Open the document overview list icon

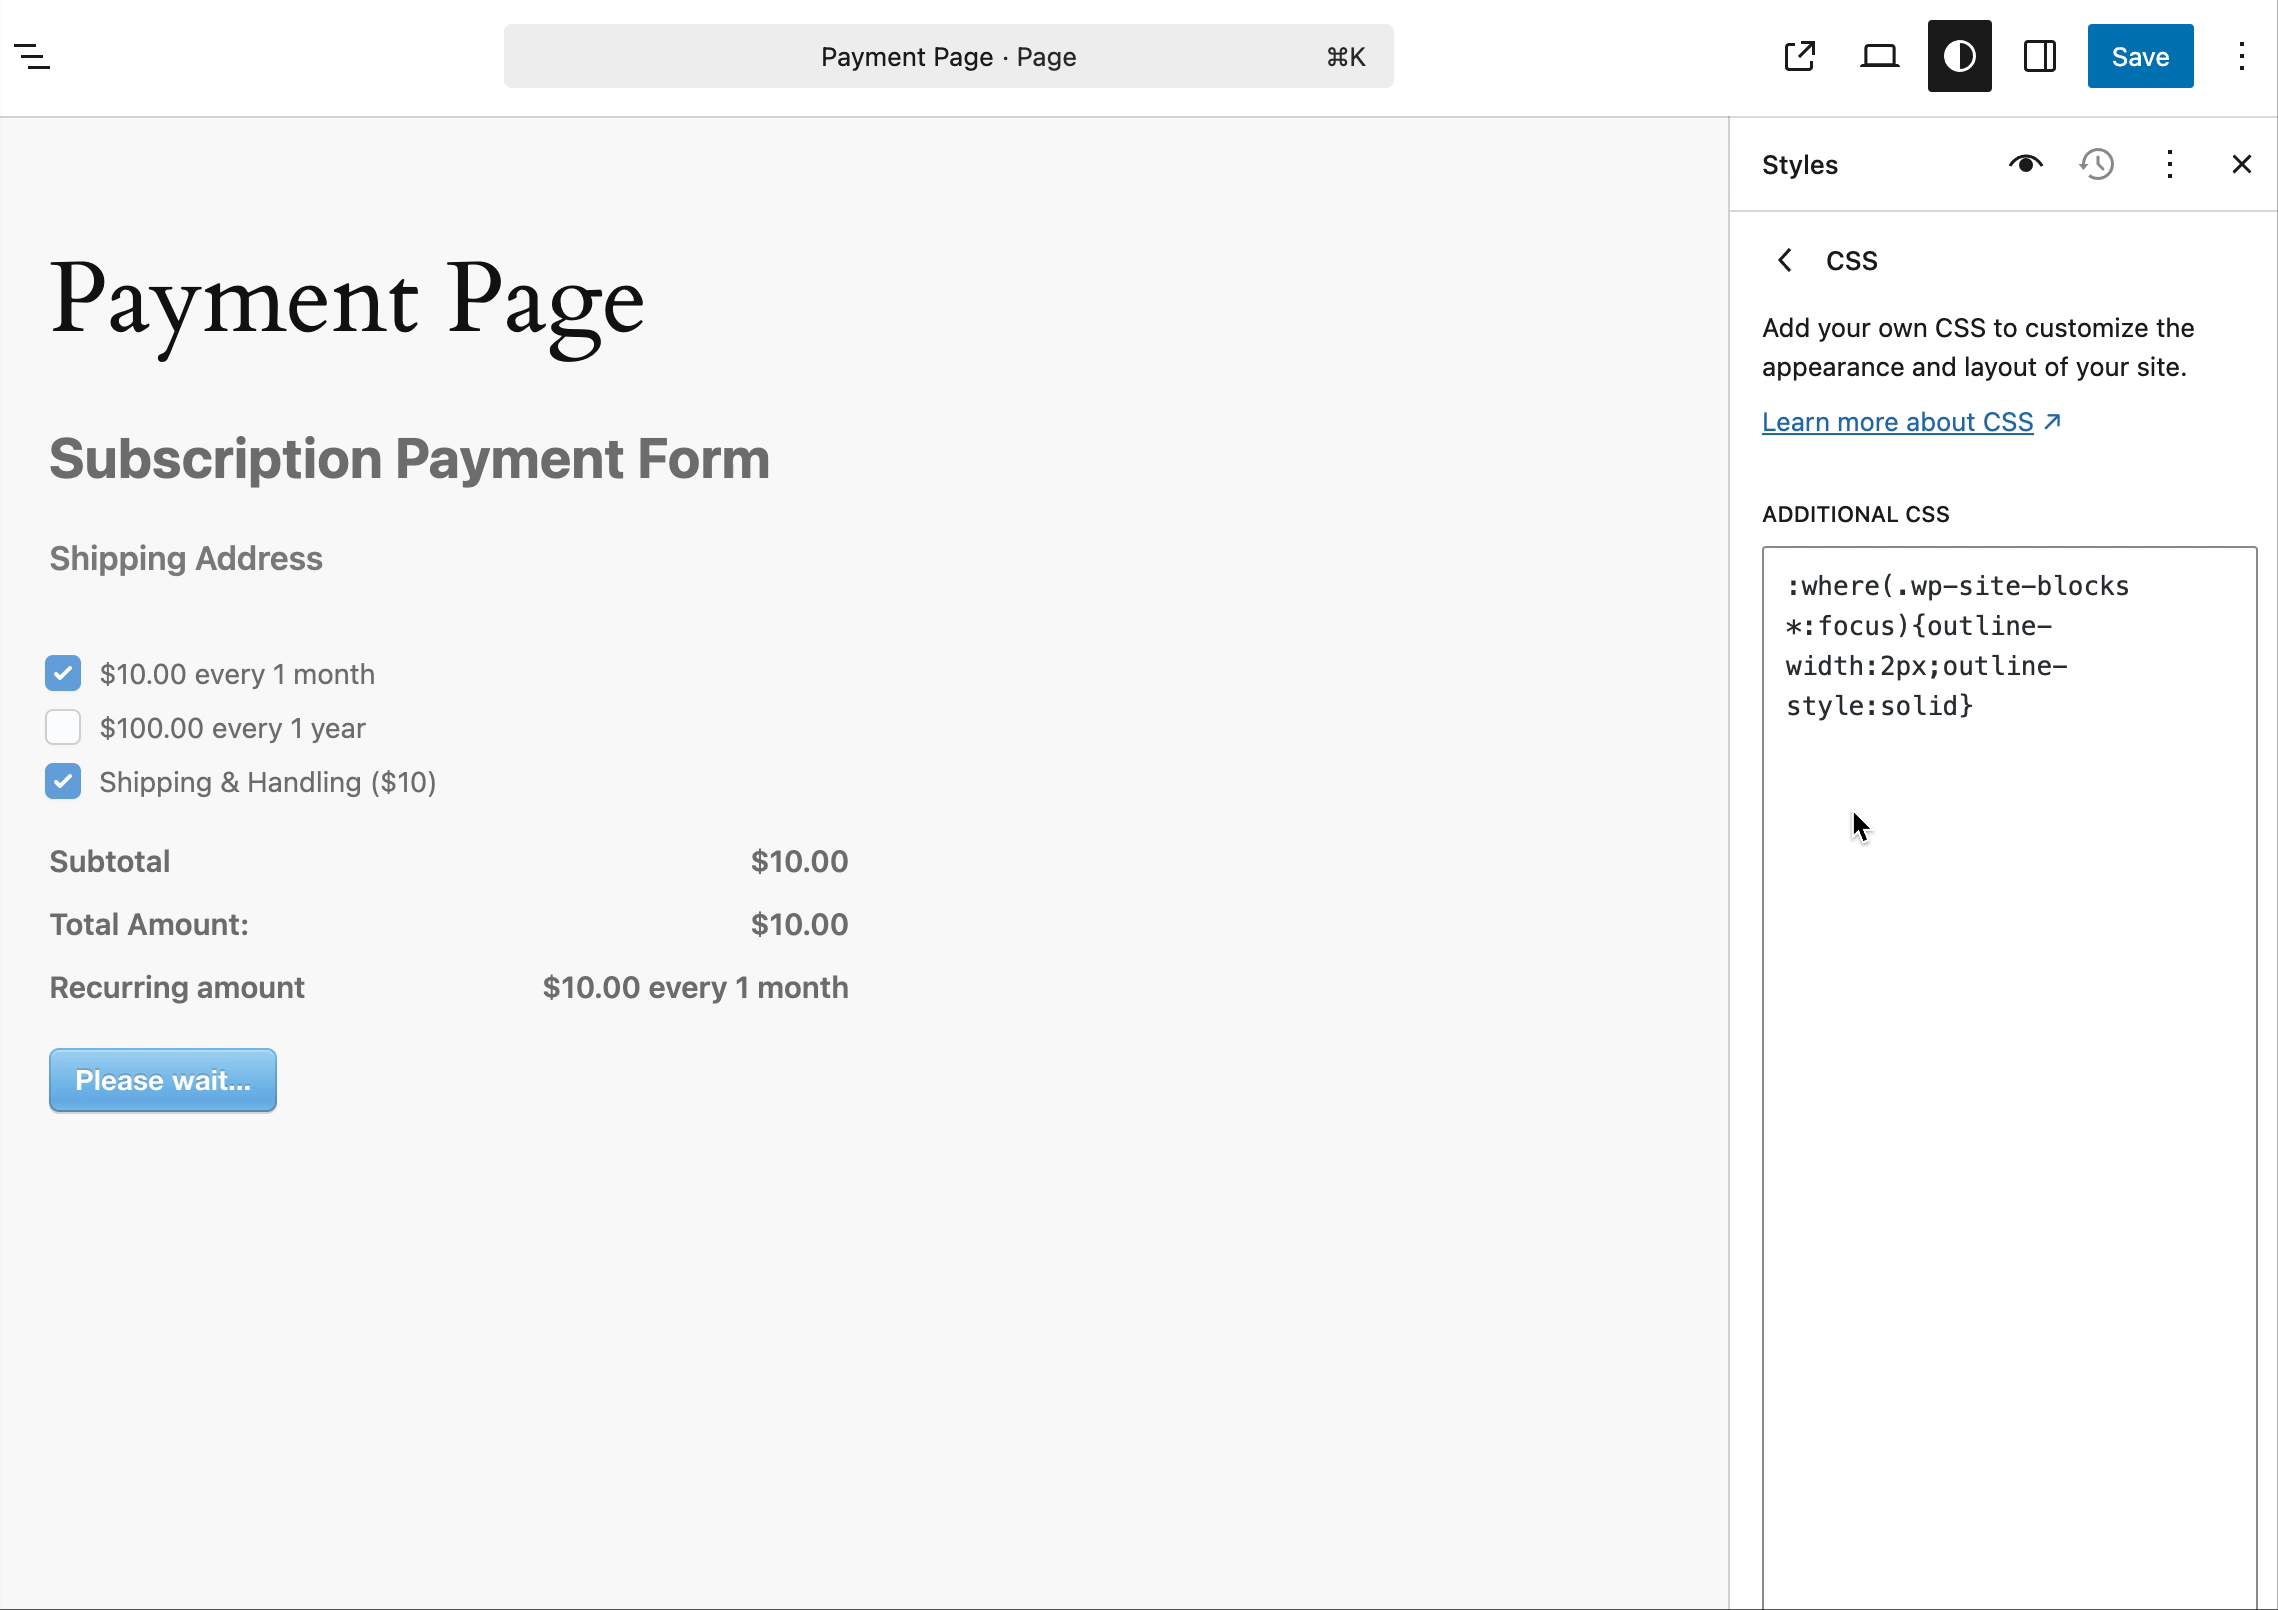pyautogui.click(x=32, y=57)
